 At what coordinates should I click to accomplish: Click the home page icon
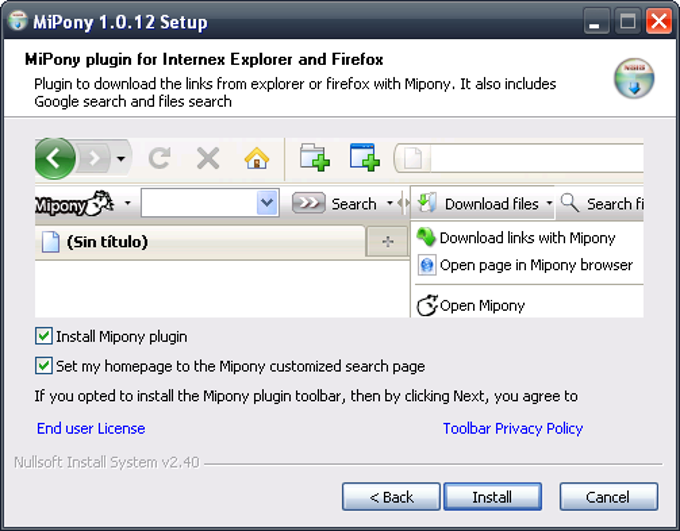pos(257,158)
